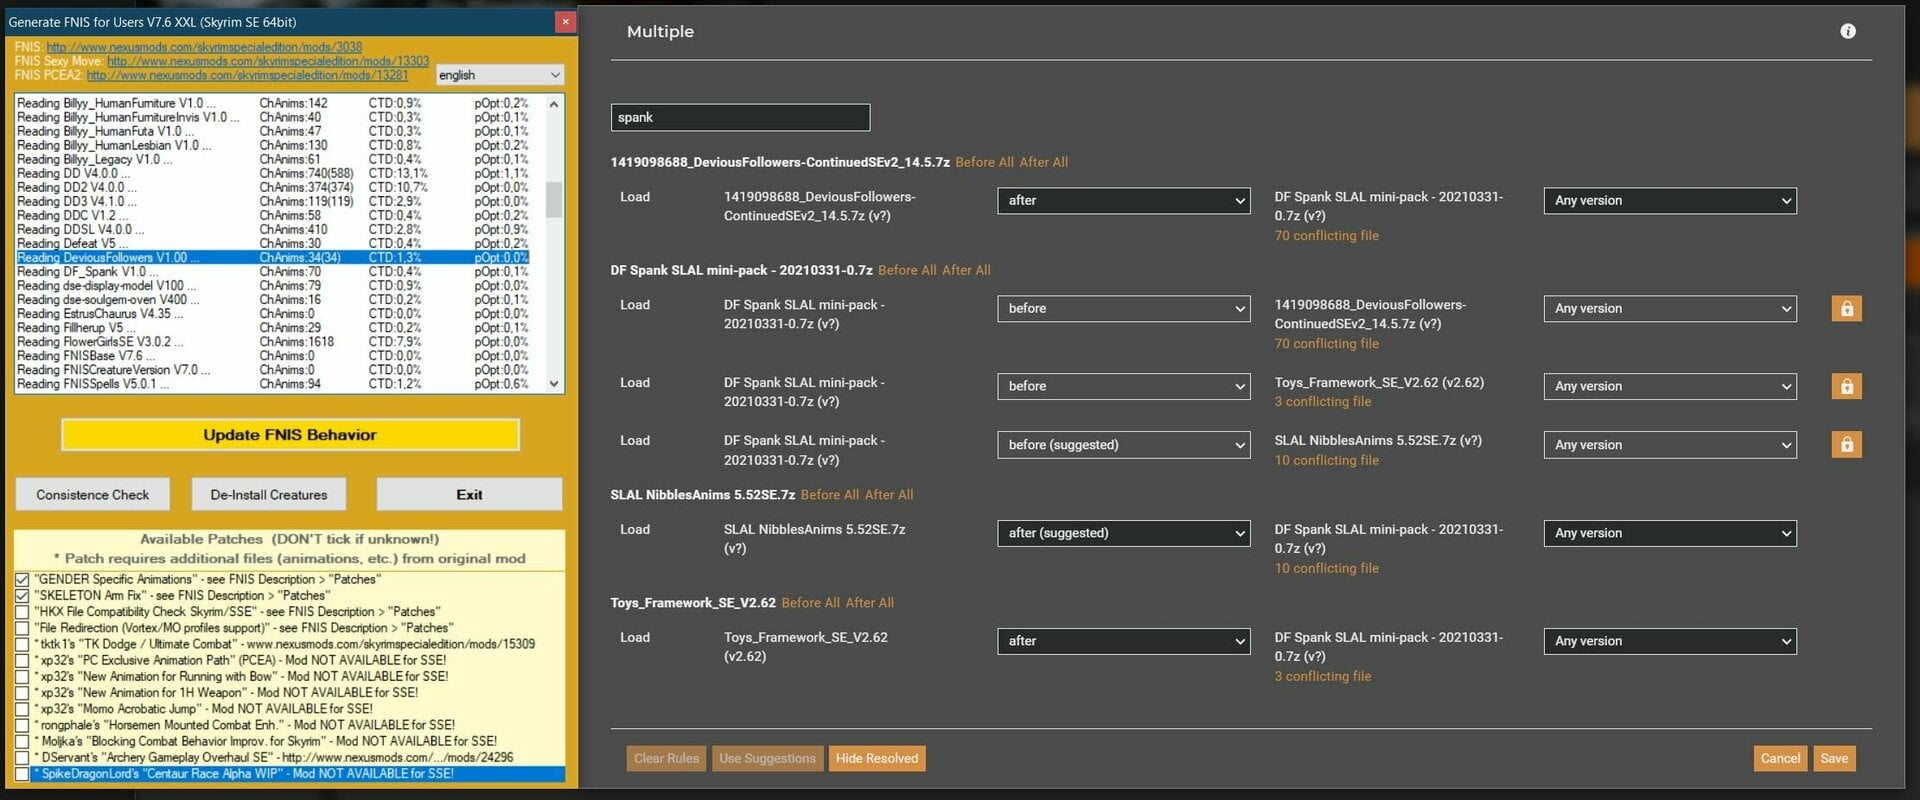
Task: Click After All for DF Spank SLAL mini-pack
Action: coord(966,270)
